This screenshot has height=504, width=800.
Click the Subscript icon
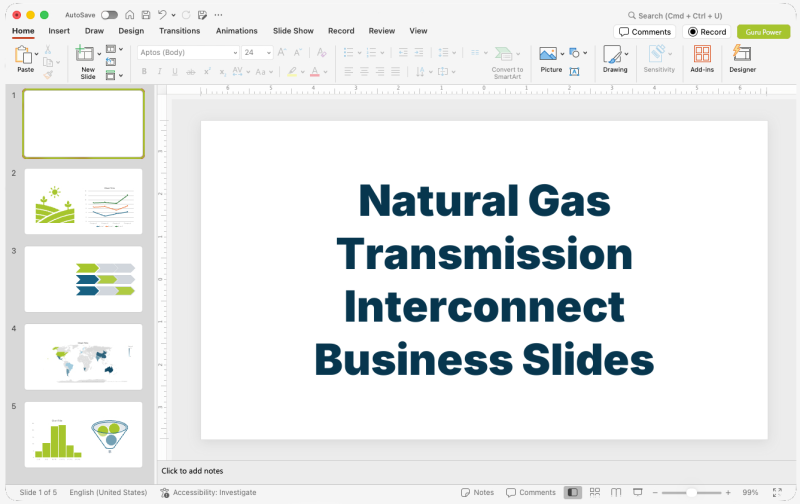click(222, 72)
